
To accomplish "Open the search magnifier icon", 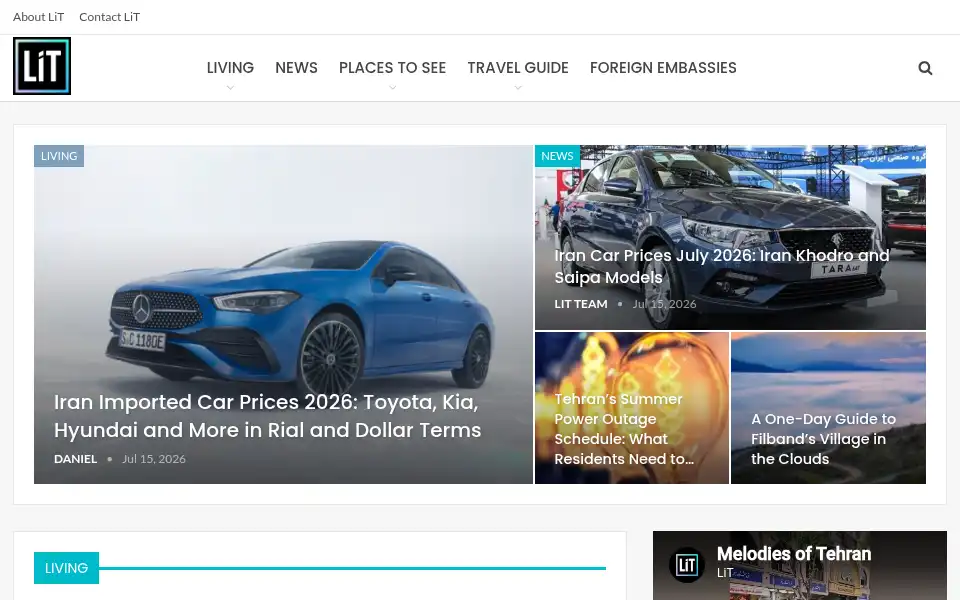I will [x=925, y=68].
